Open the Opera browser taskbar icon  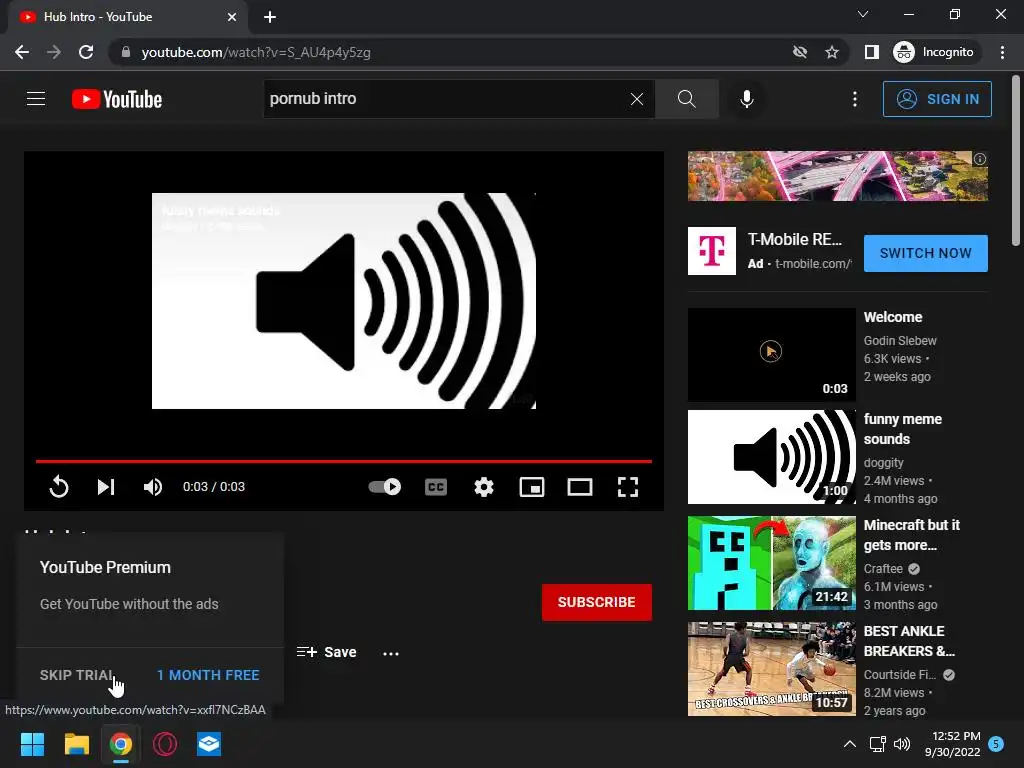pyautogui.click(x=165, y=744)
